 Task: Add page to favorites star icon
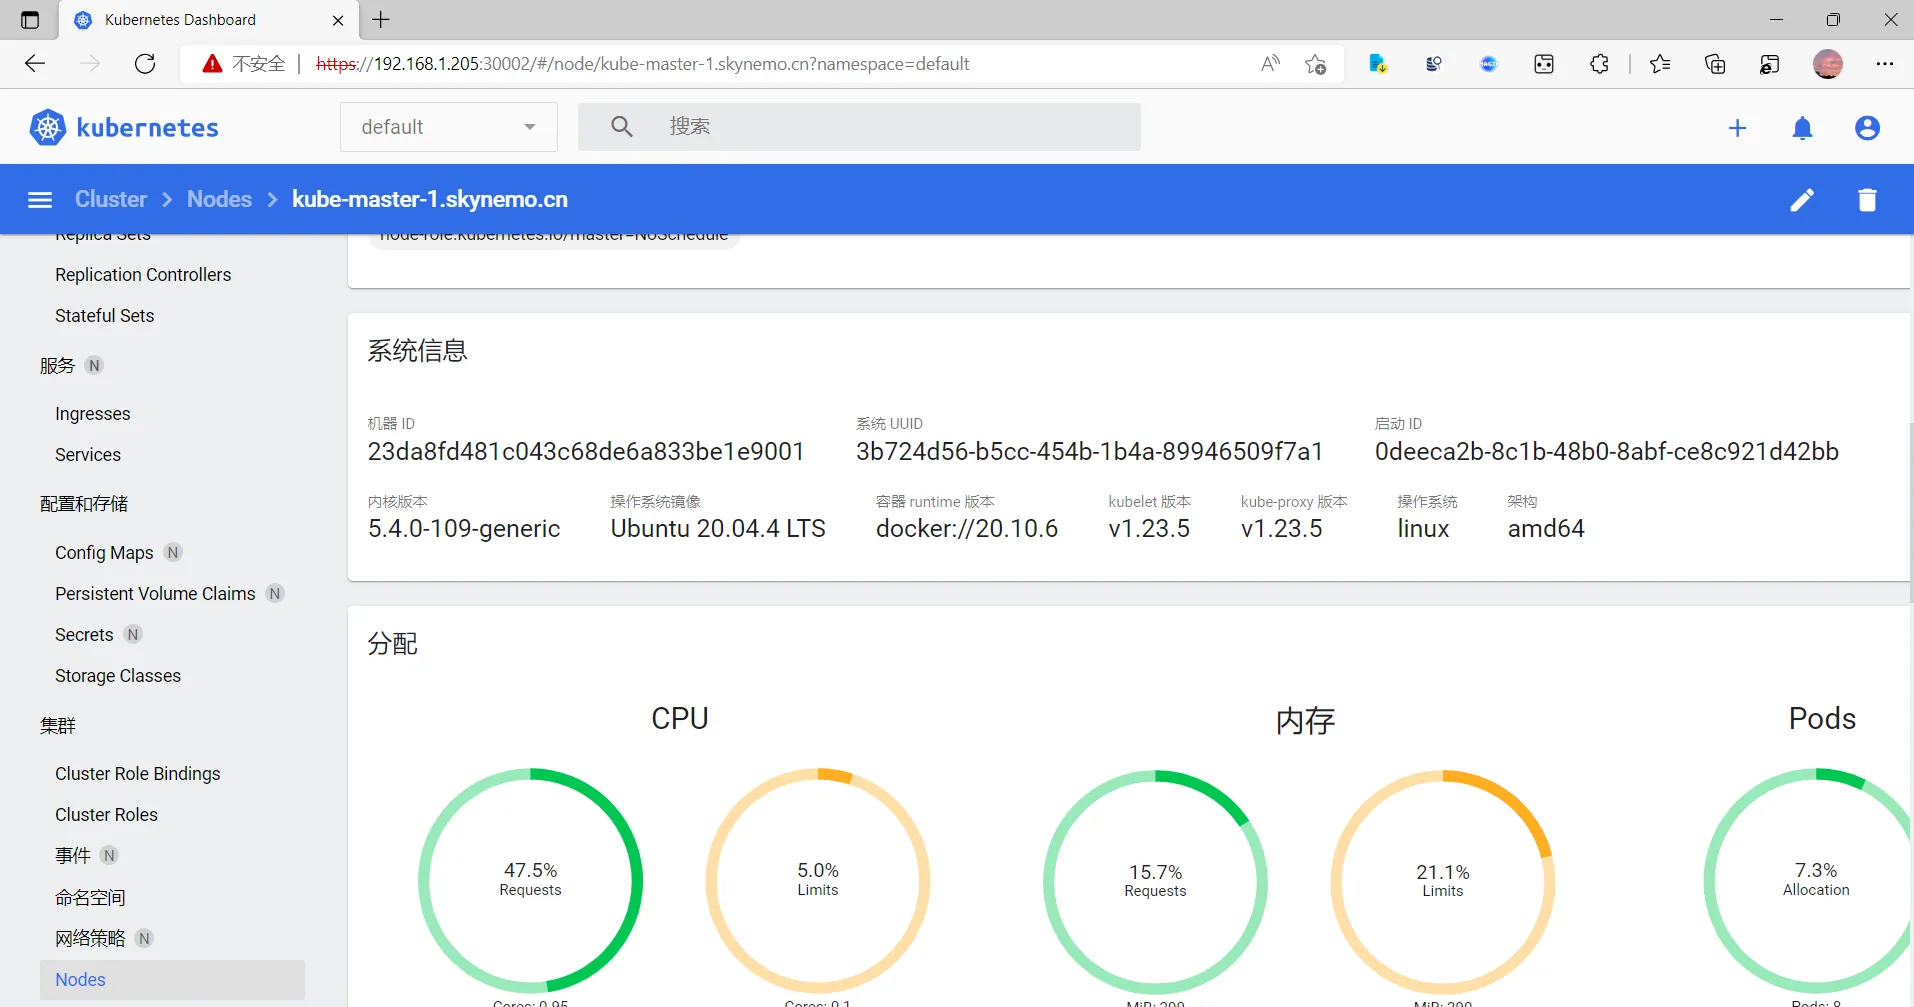(x=1315, y=64)
